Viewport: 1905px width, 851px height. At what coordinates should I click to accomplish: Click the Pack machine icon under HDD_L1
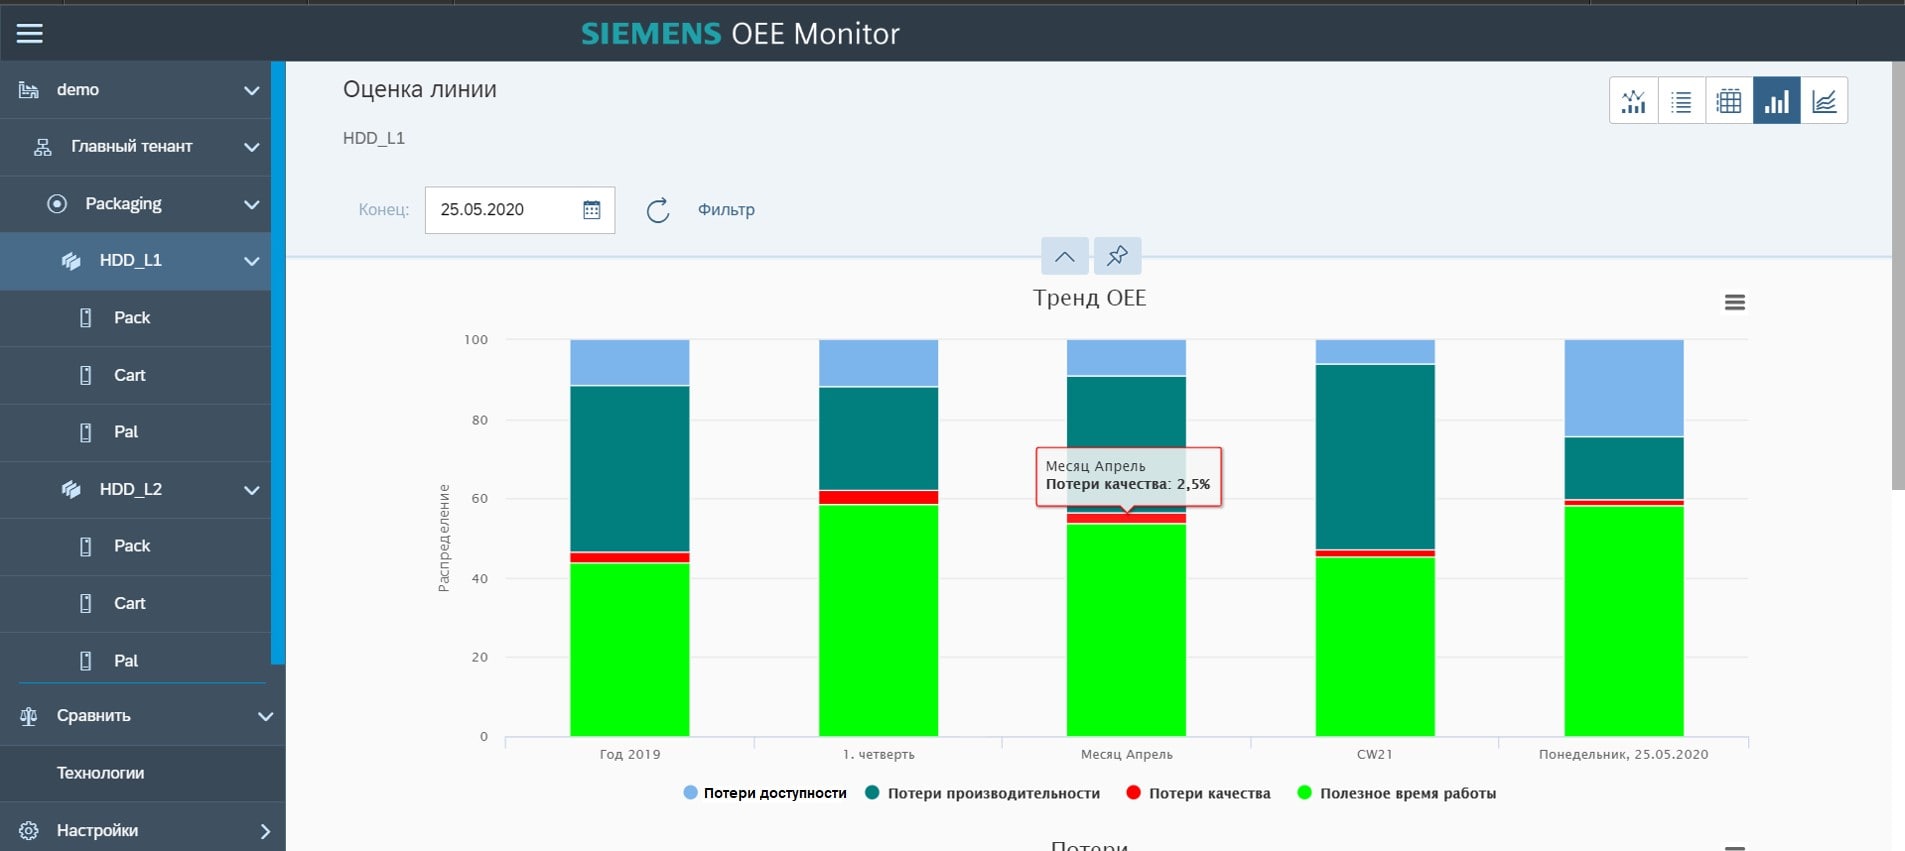(86, 318)
